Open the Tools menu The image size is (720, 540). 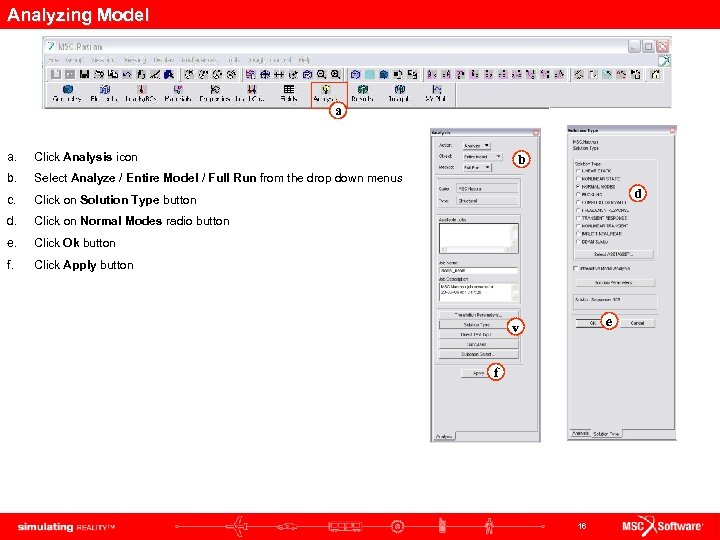coord(233,60)
